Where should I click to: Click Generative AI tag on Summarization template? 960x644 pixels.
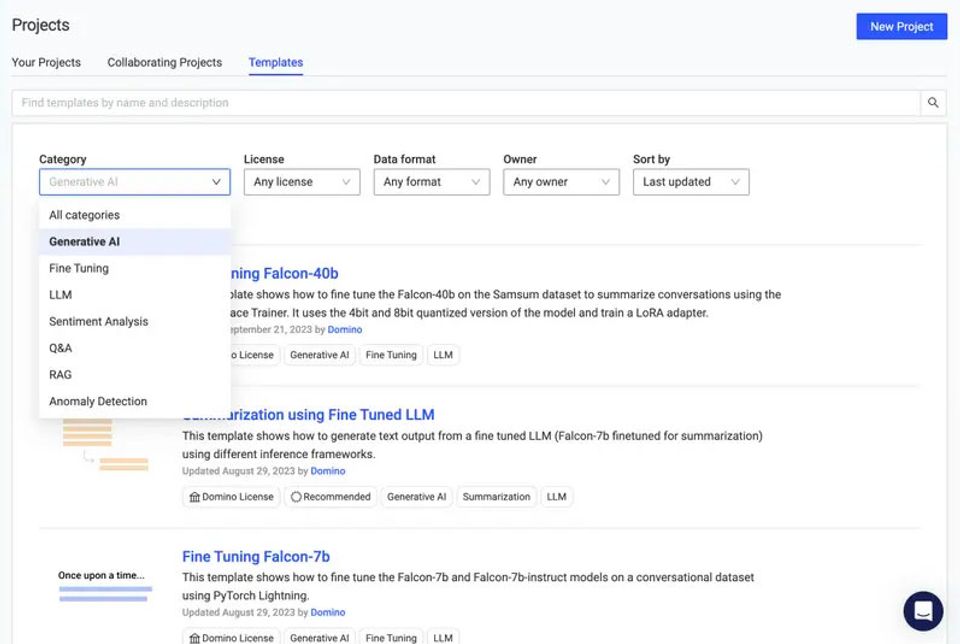tap(416, 496)
